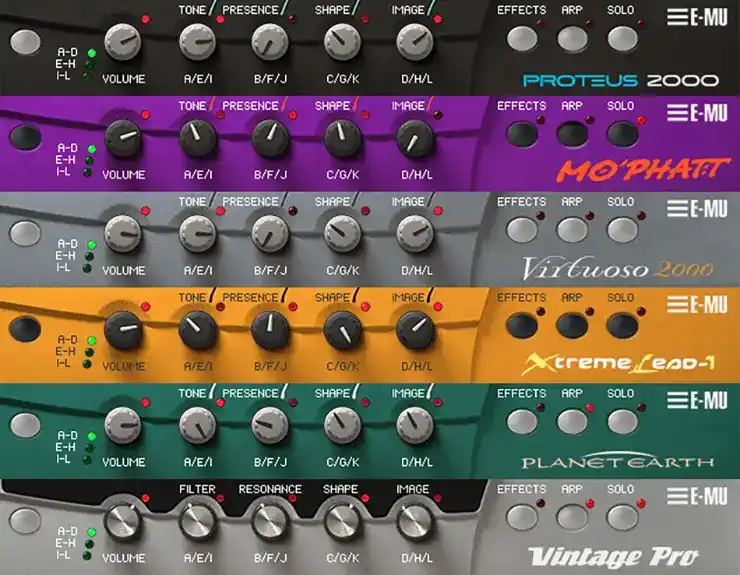Toggle the Proteus 2000 EFFECTS button
The width and height of the screenshot is (740, 575).
(x=522, y=39)
